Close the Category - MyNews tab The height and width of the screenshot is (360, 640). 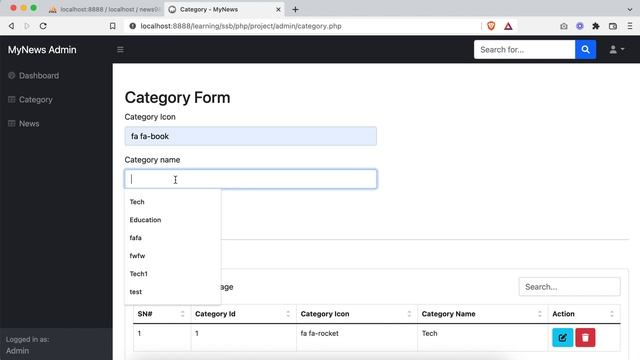[x=278, y=9]
